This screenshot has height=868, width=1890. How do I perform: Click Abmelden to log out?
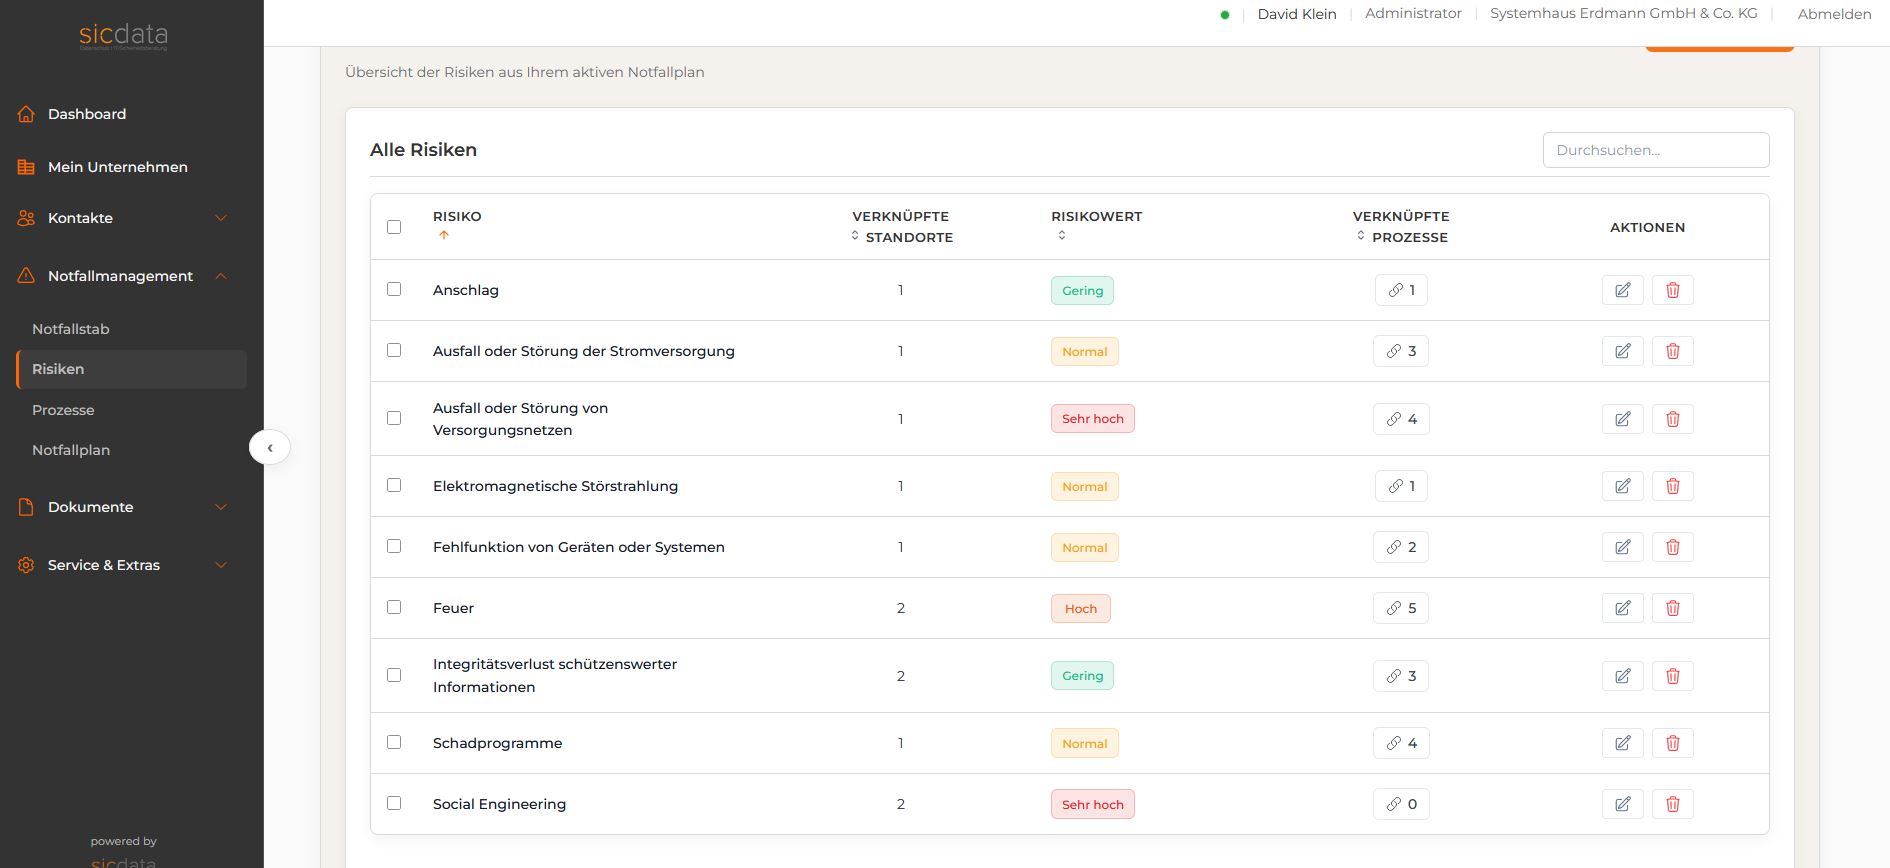[x=1834, y=14]
